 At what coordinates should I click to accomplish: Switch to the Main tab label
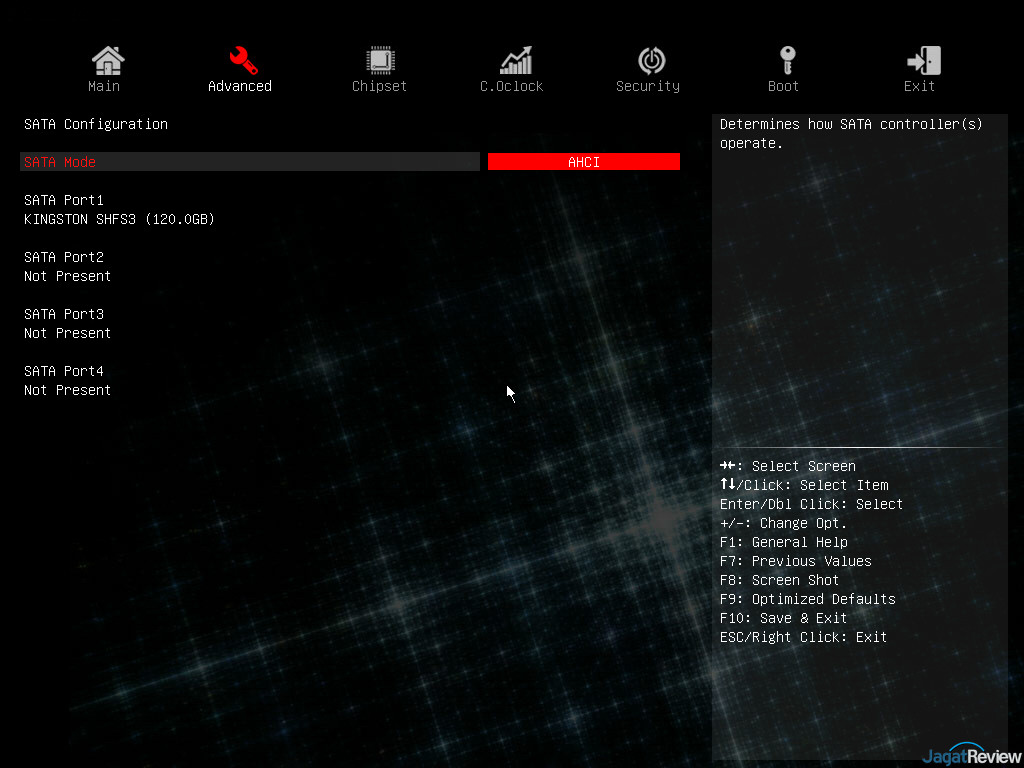[104, 87]
